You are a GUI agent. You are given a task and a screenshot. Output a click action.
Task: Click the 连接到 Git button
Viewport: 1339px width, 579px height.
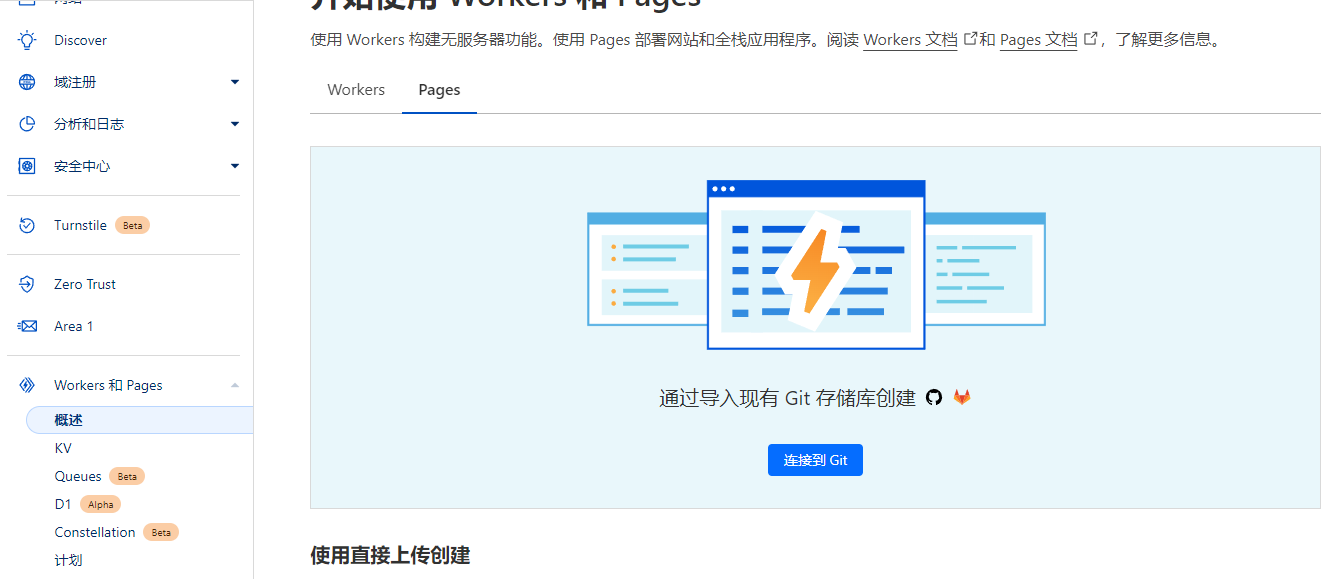tap(815, 460)
